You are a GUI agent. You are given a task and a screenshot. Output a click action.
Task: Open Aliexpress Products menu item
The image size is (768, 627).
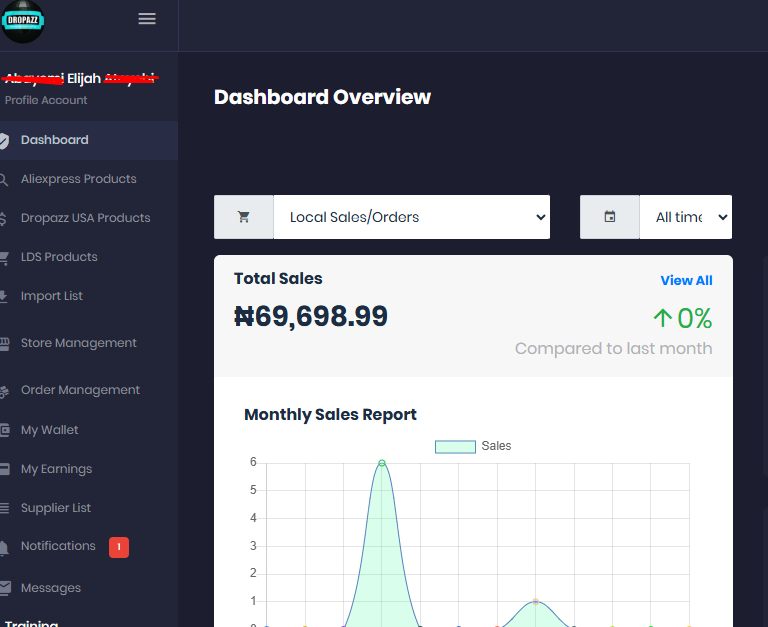click(x=78, y=179)
